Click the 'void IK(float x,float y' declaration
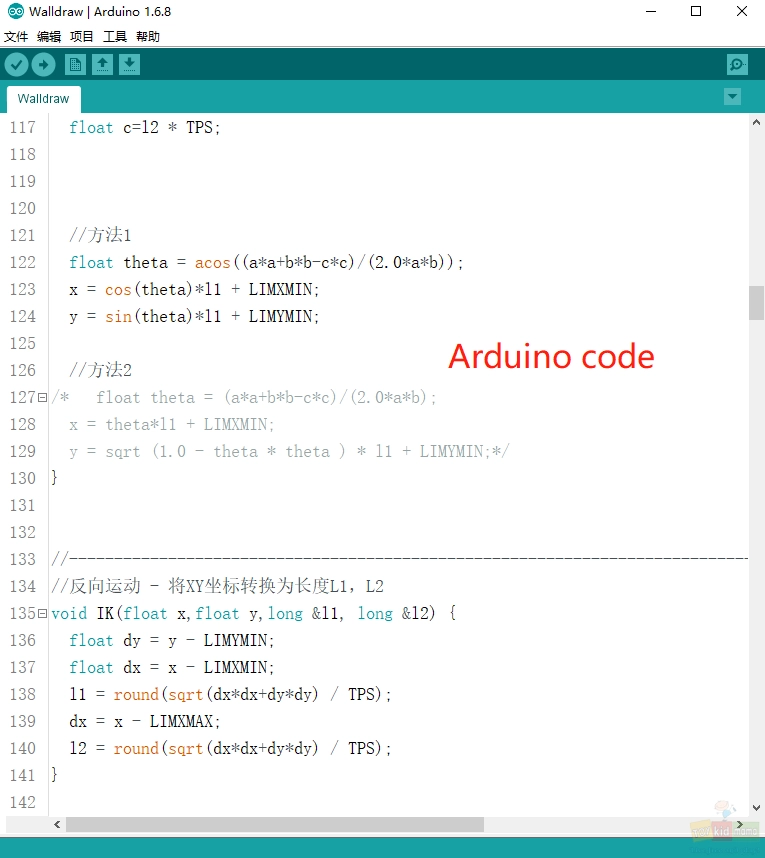This screenshot has height=858, width=765. click(x=254, y=613)
